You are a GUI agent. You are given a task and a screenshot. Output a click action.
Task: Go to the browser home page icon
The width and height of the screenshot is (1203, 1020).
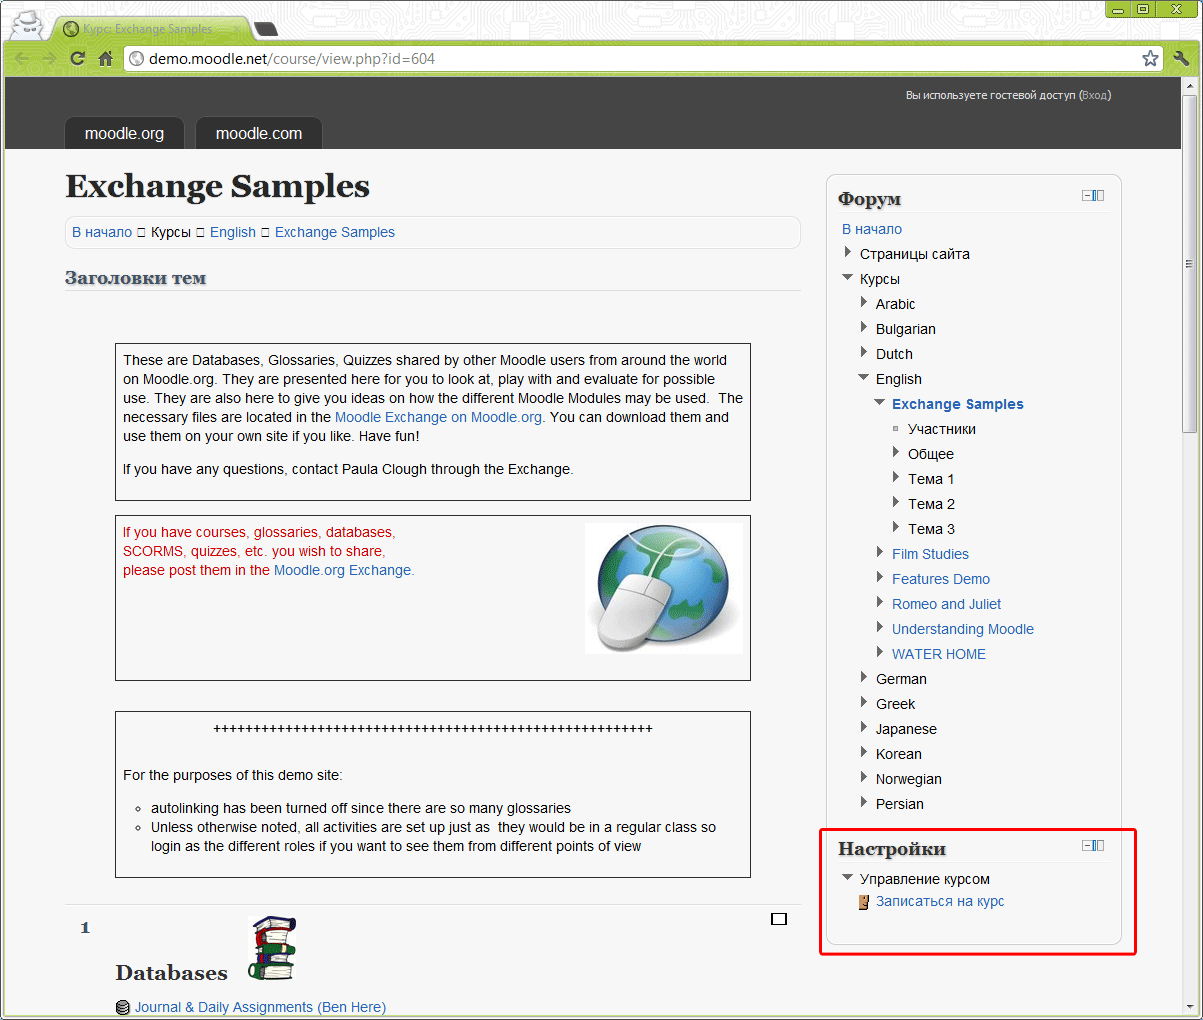click(105, 58)
